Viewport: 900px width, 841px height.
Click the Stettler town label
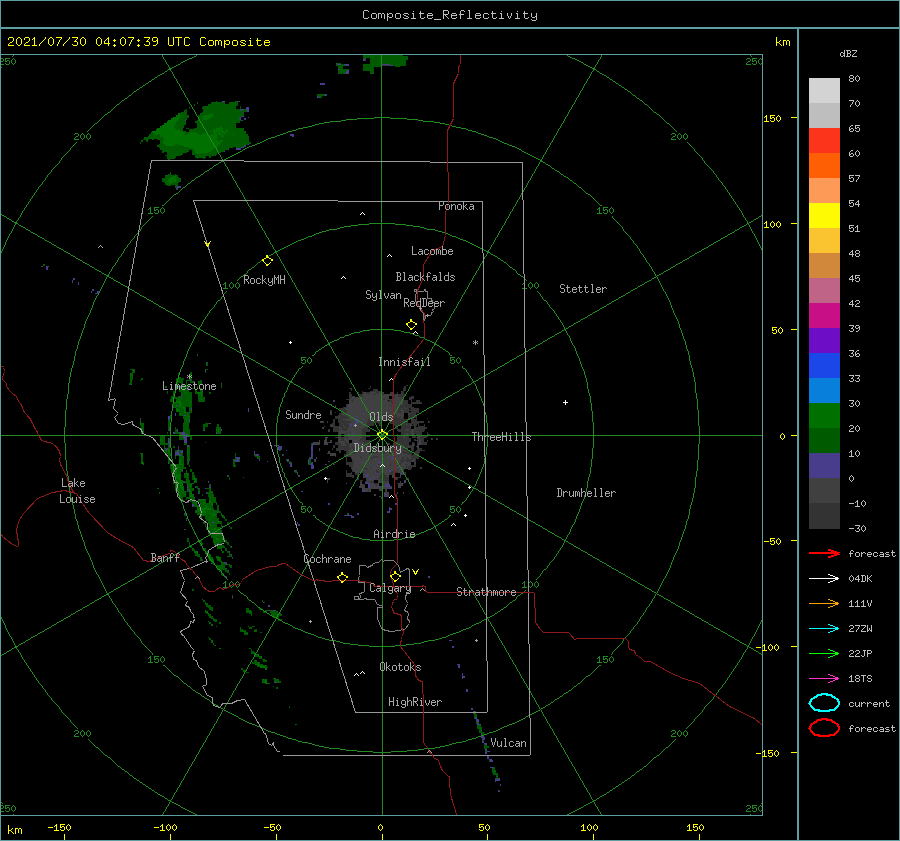tap(583, 289)
